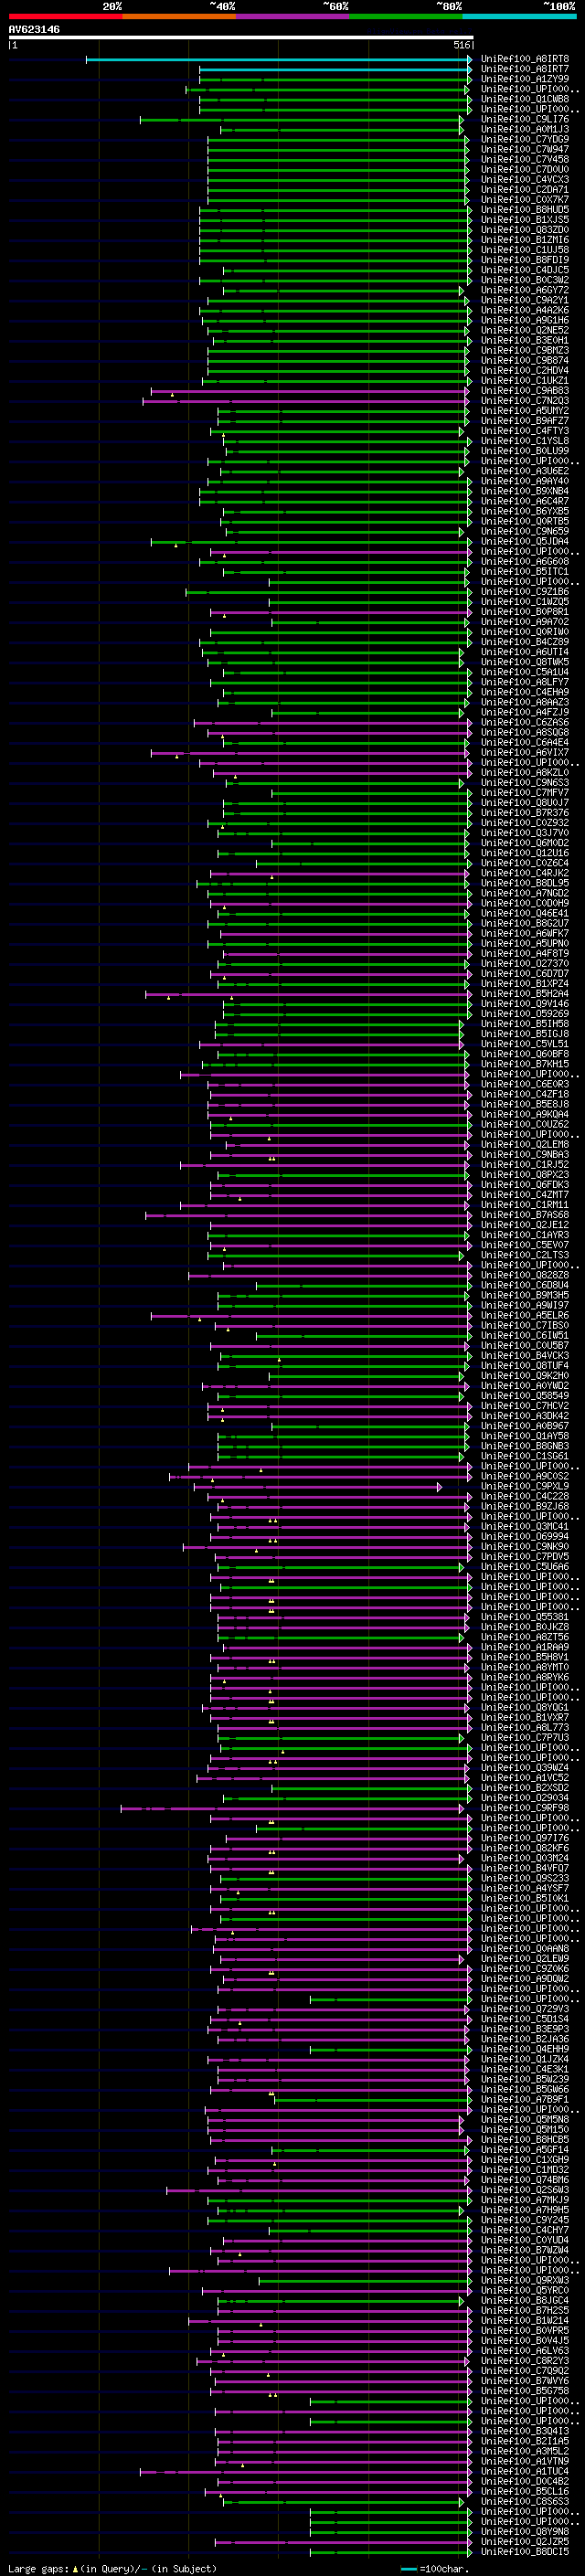This screenshot has width=585, height=2576.
Task: Click hit UniRef100_C5VL51
Action: pos(525,1044)
